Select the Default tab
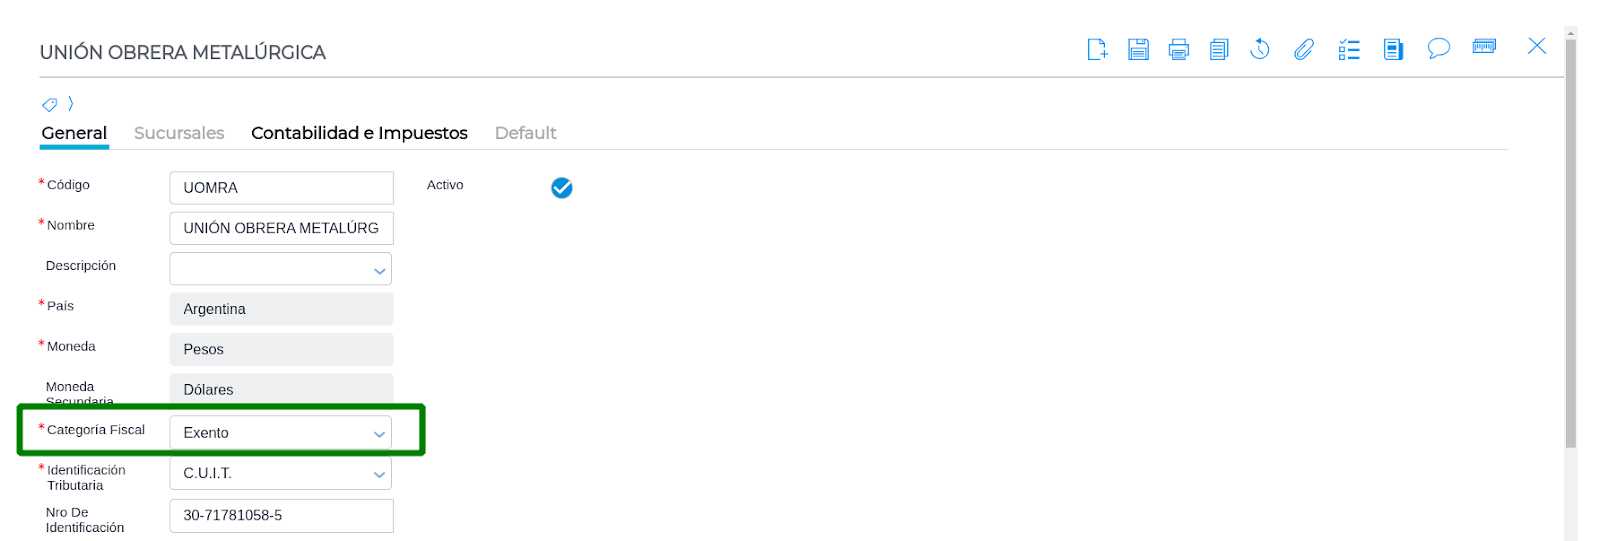Viewport: 1600px width, 541px height. click(525, 133)
